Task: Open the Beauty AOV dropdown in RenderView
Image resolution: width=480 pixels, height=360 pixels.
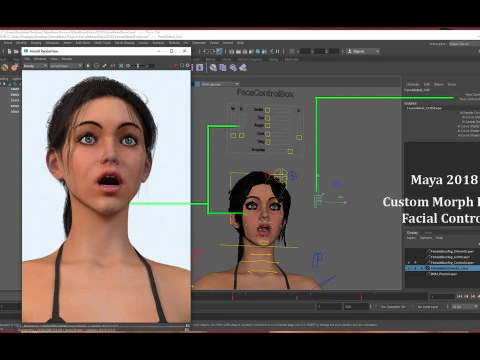Action: point(35,66)
